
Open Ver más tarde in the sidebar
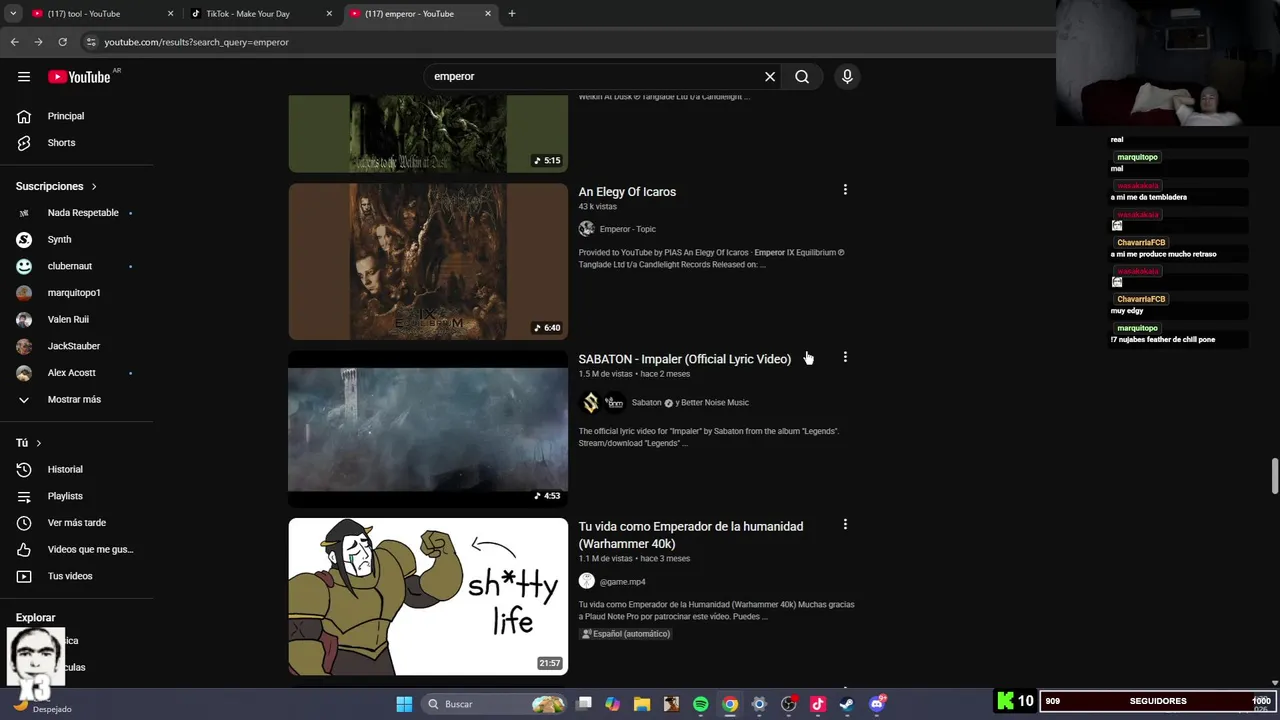[77, 523]
